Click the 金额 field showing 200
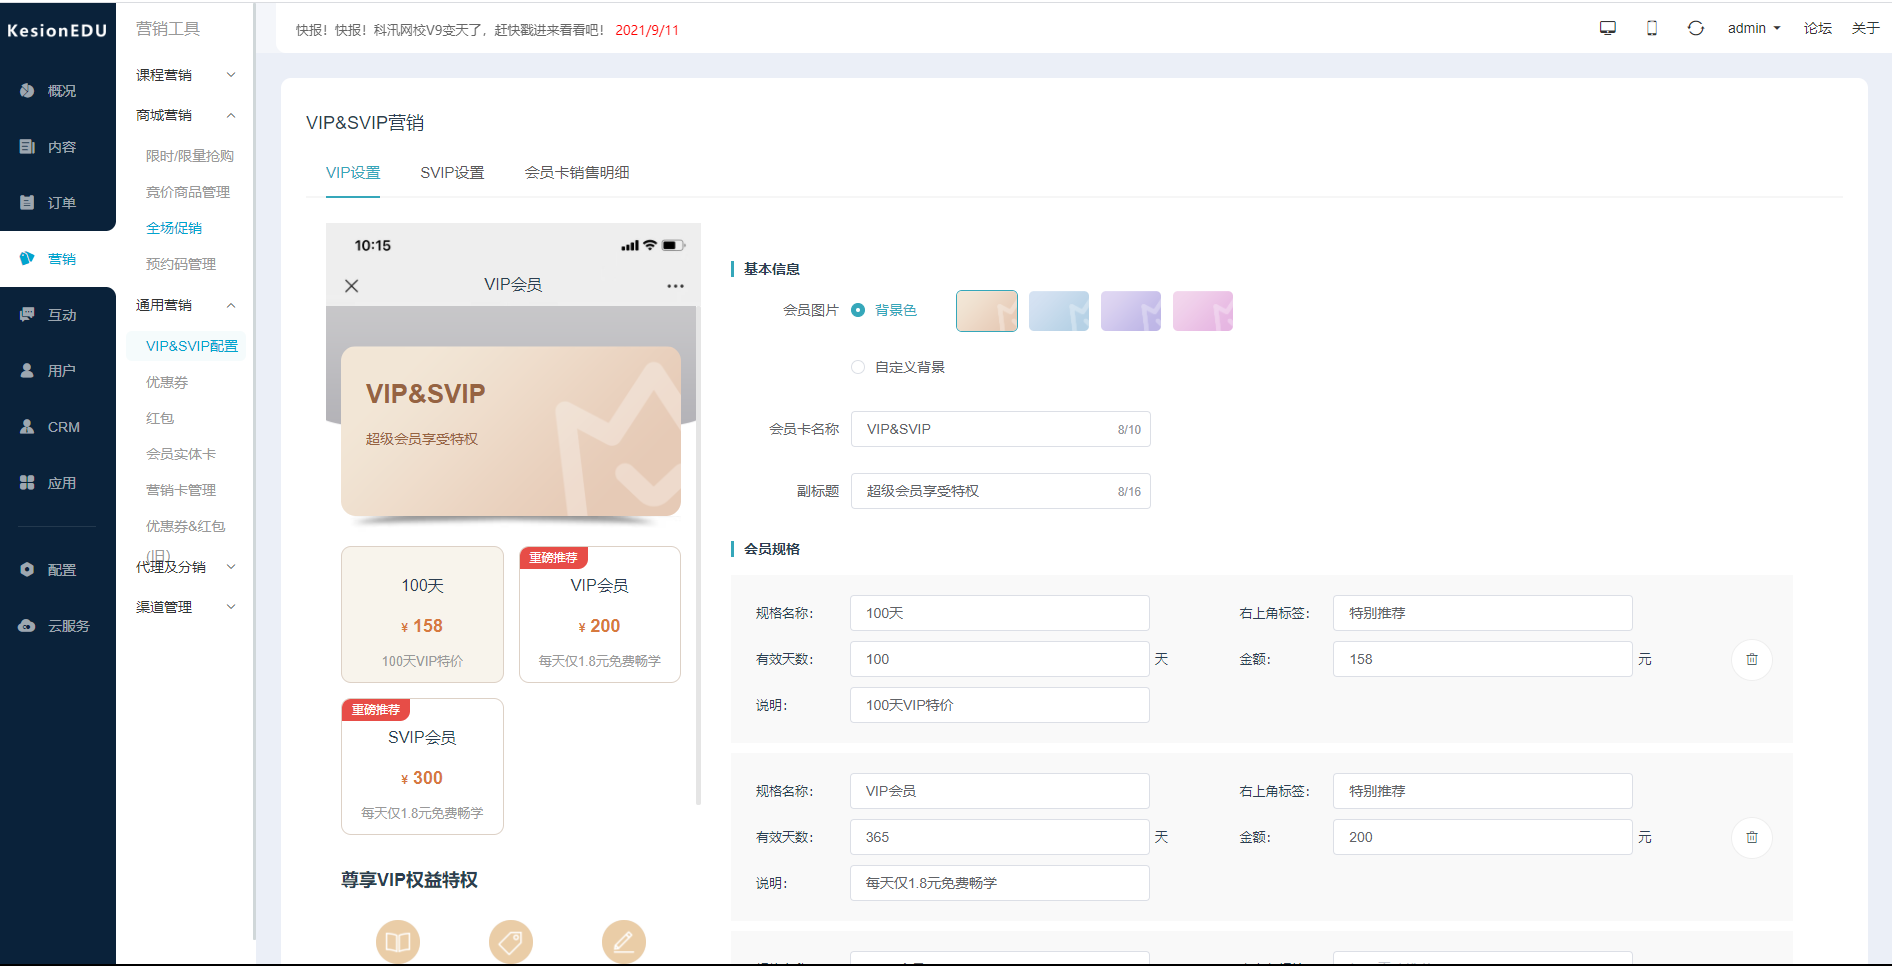The width and height of the screenshot is (1892, 967). pyautogui.click(x=1483, y=837)
